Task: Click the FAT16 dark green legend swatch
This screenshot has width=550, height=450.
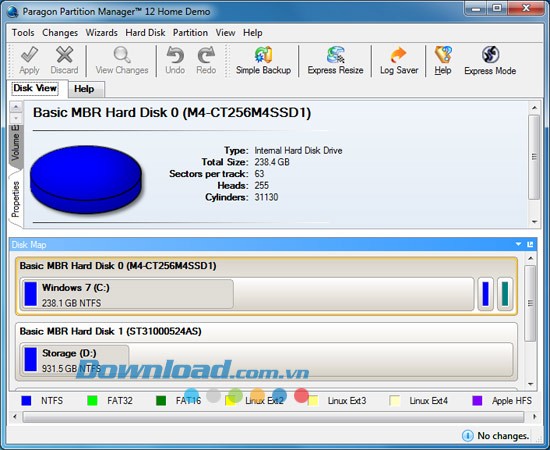Action: [161, 401]
